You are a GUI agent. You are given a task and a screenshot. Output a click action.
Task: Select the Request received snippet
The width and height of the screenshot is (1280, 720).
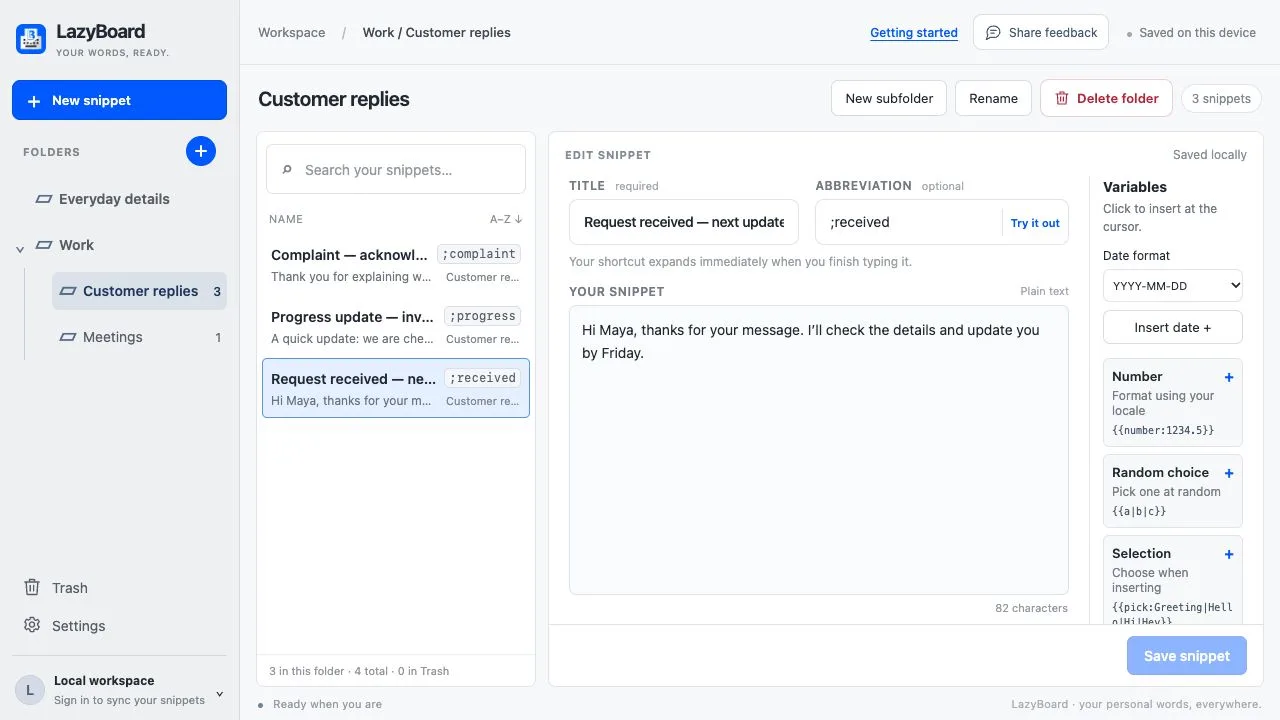pos(396,388)
